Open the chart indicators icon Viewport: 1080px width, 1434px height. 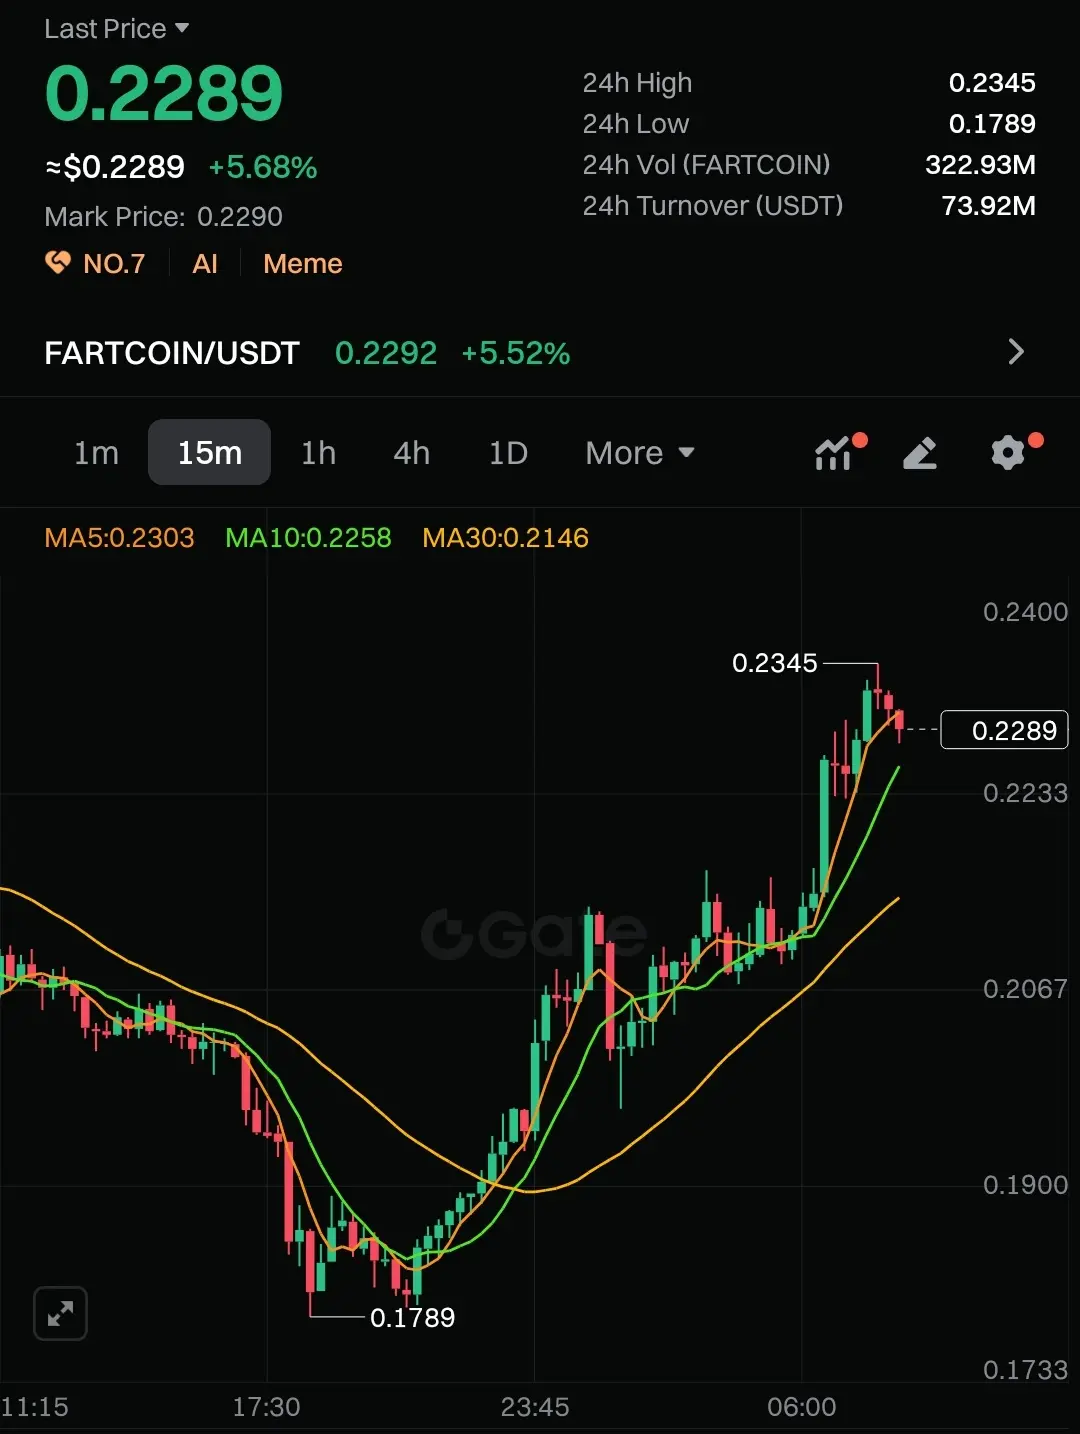834,453
